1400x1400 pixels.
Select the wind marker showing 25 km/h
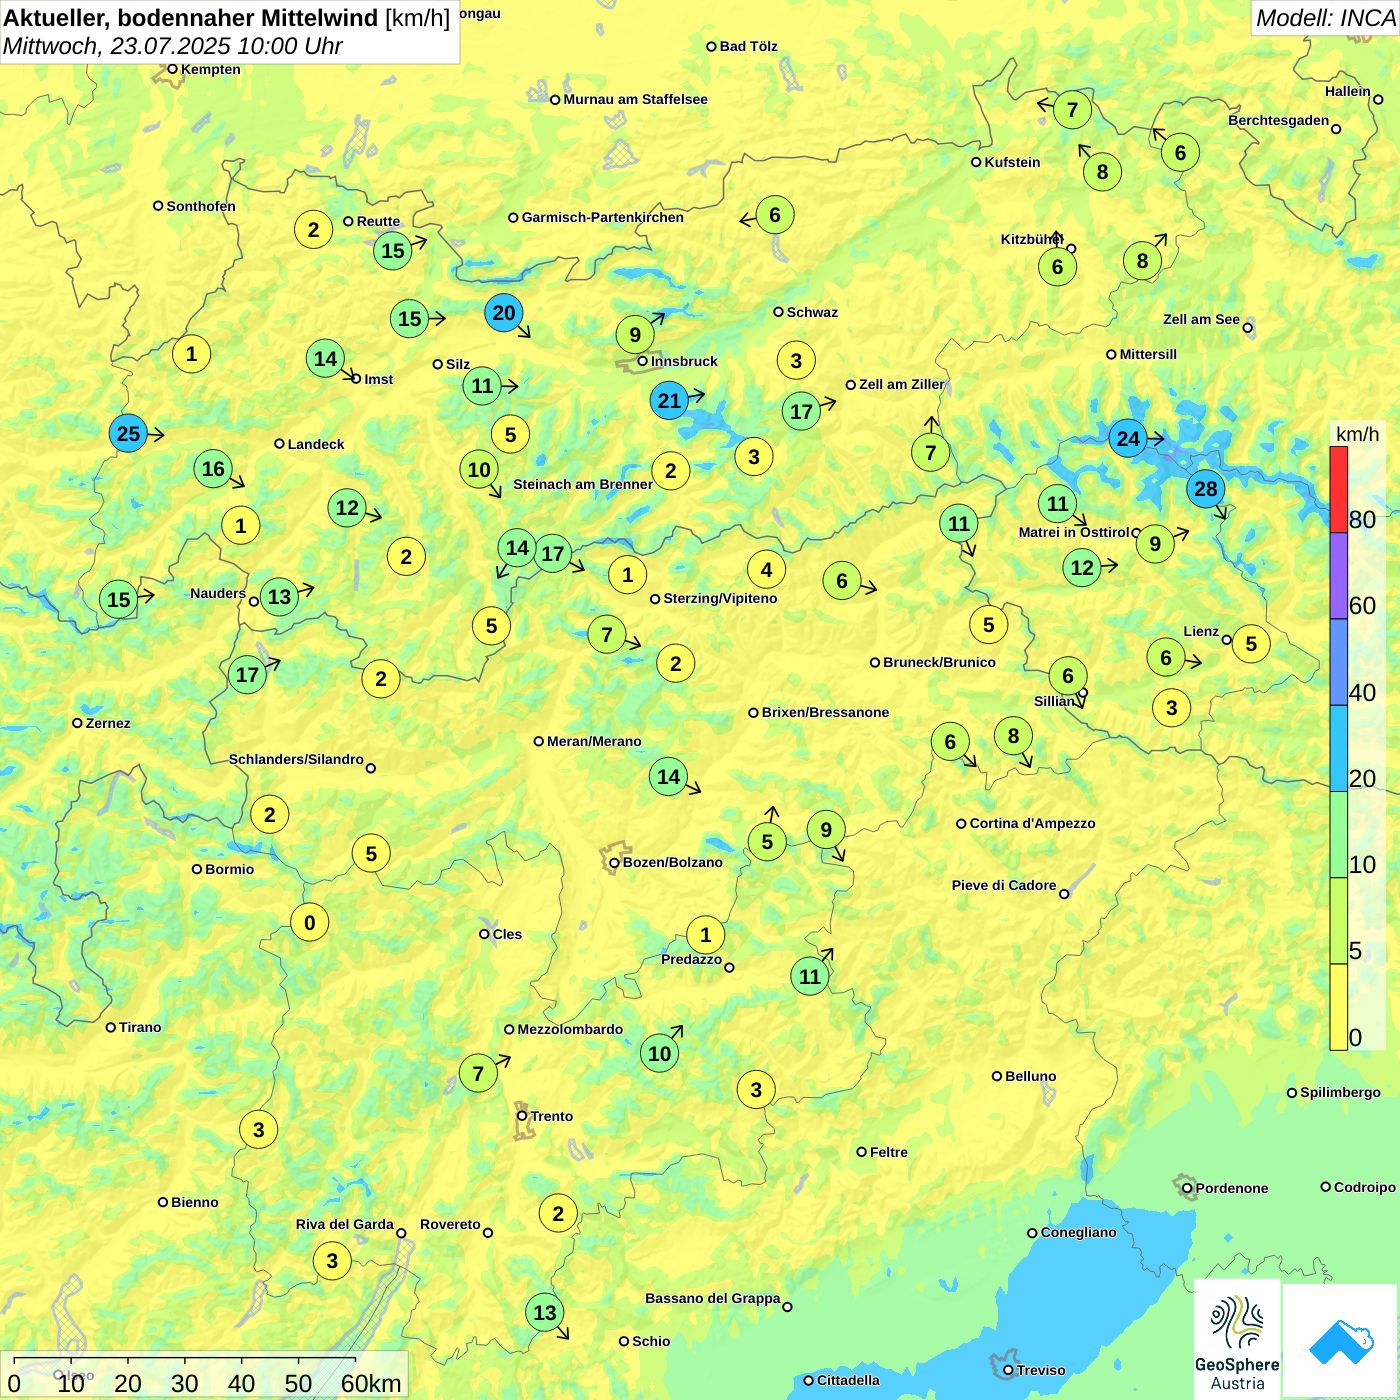coord(128,434)
